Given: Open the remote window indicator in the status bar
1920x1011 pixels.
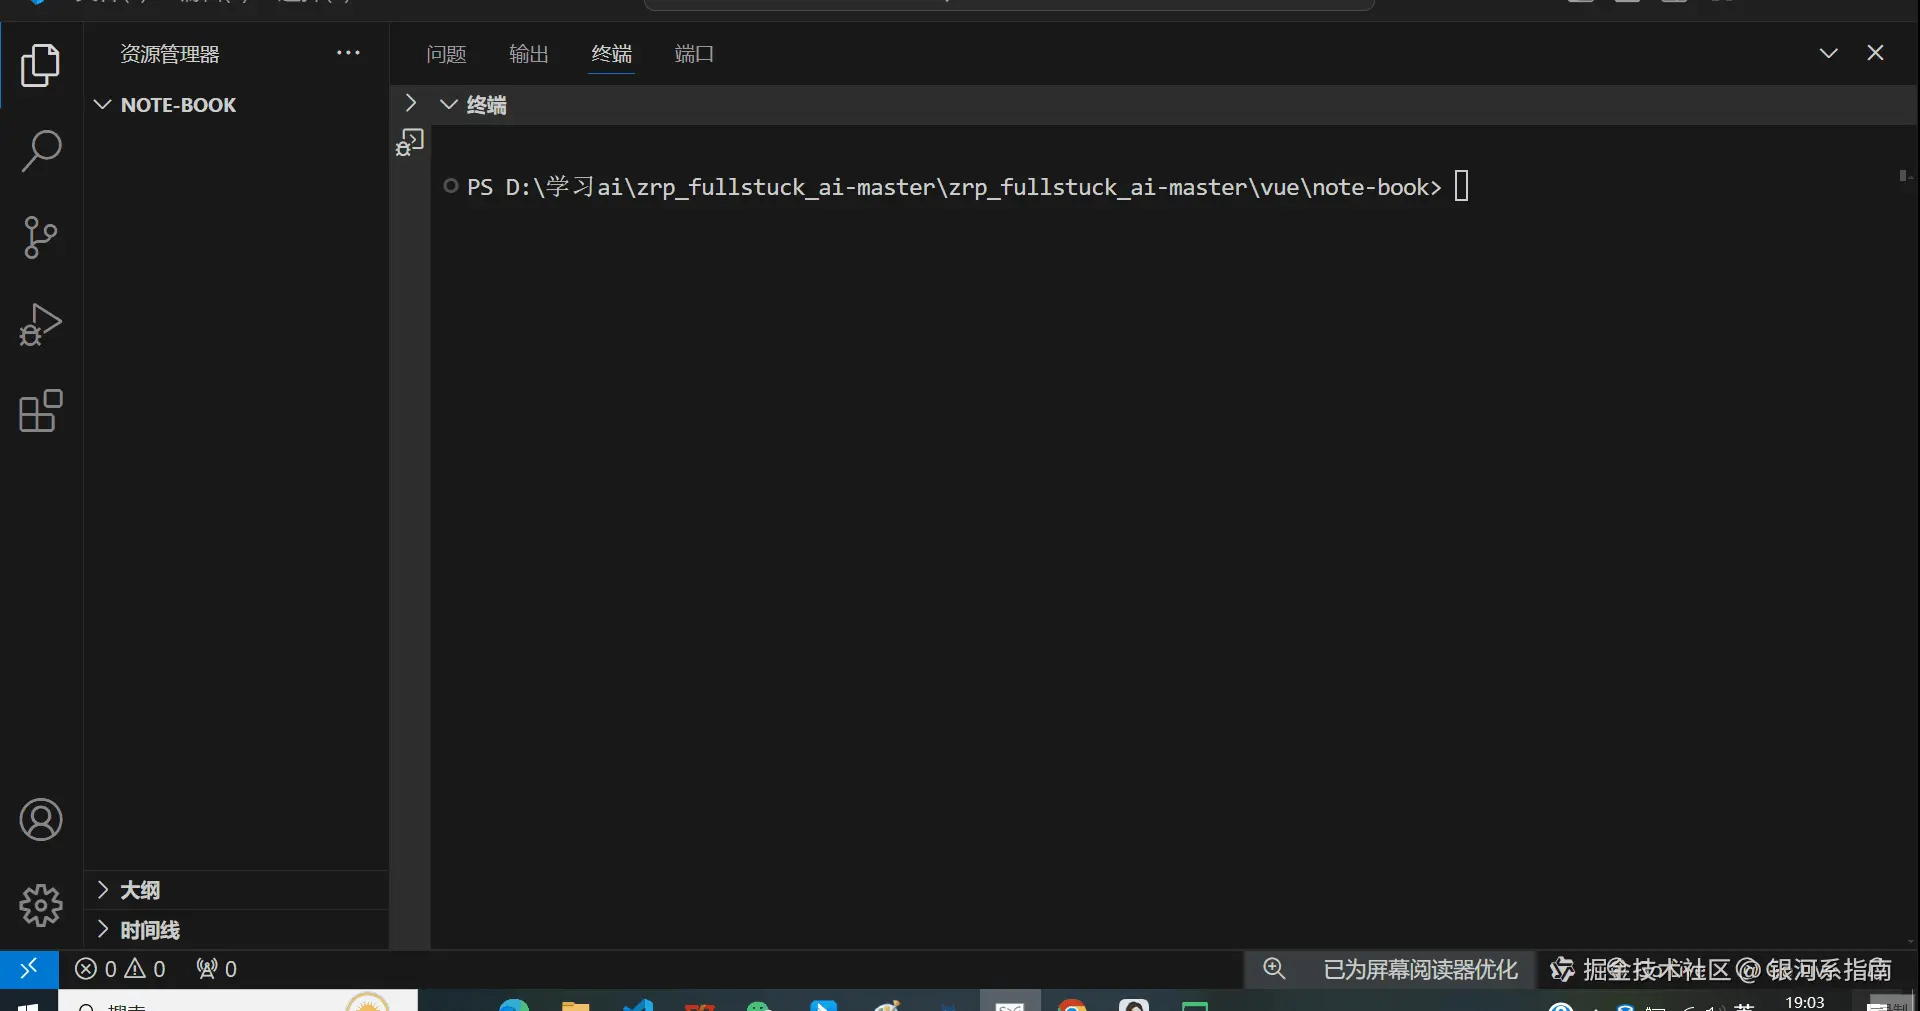Looking at the screenshot, I should pos(29,969).
